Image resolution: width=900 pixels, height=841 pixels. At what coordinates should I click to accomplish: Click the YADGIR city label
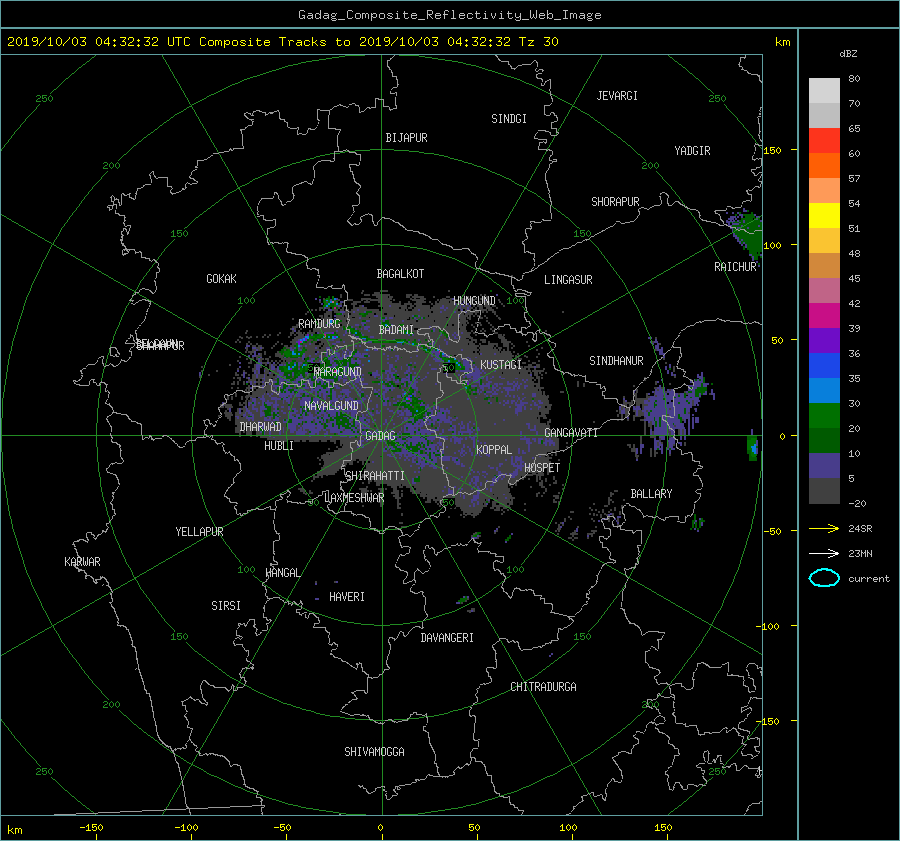pyautogui.click(x=692, y=151)
